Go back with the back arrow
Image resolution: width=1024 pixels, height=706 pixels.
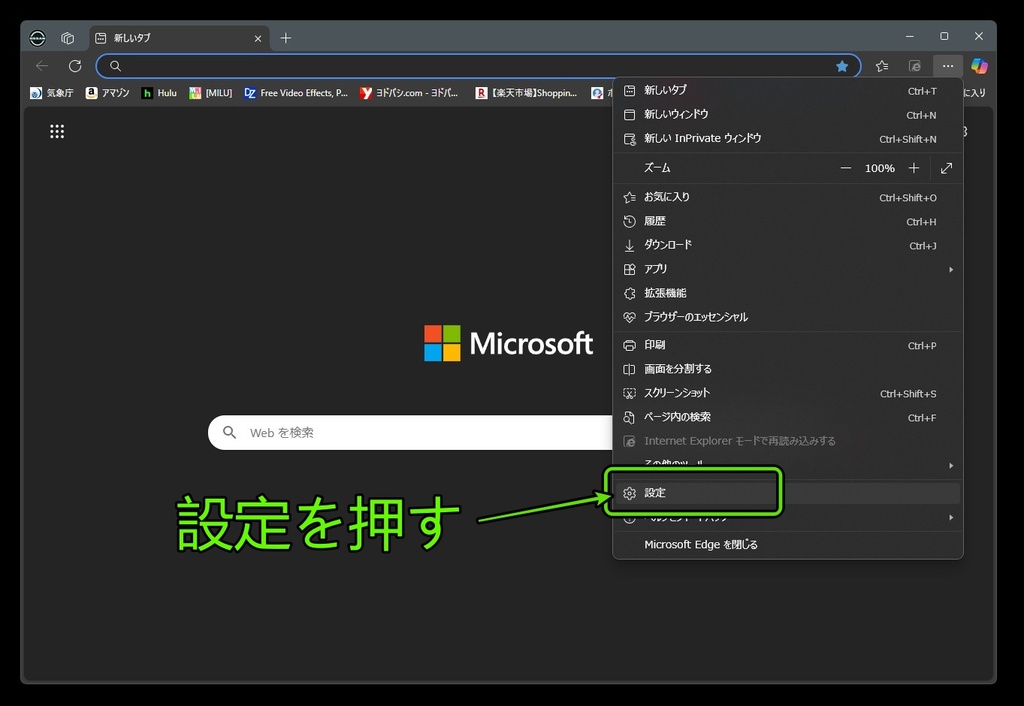(x=42, y=66)
